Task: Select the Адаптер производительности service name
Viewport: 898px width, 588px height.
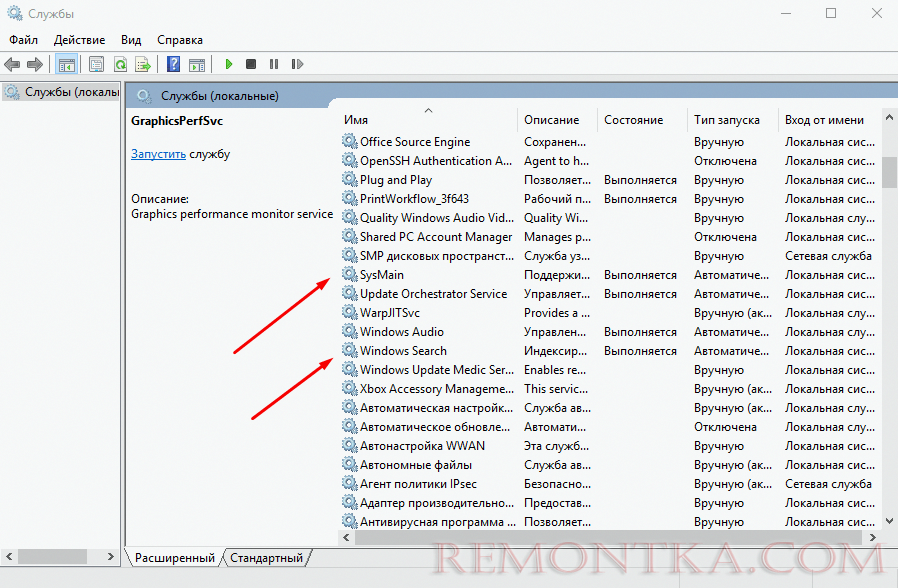Action: [437, 503]
